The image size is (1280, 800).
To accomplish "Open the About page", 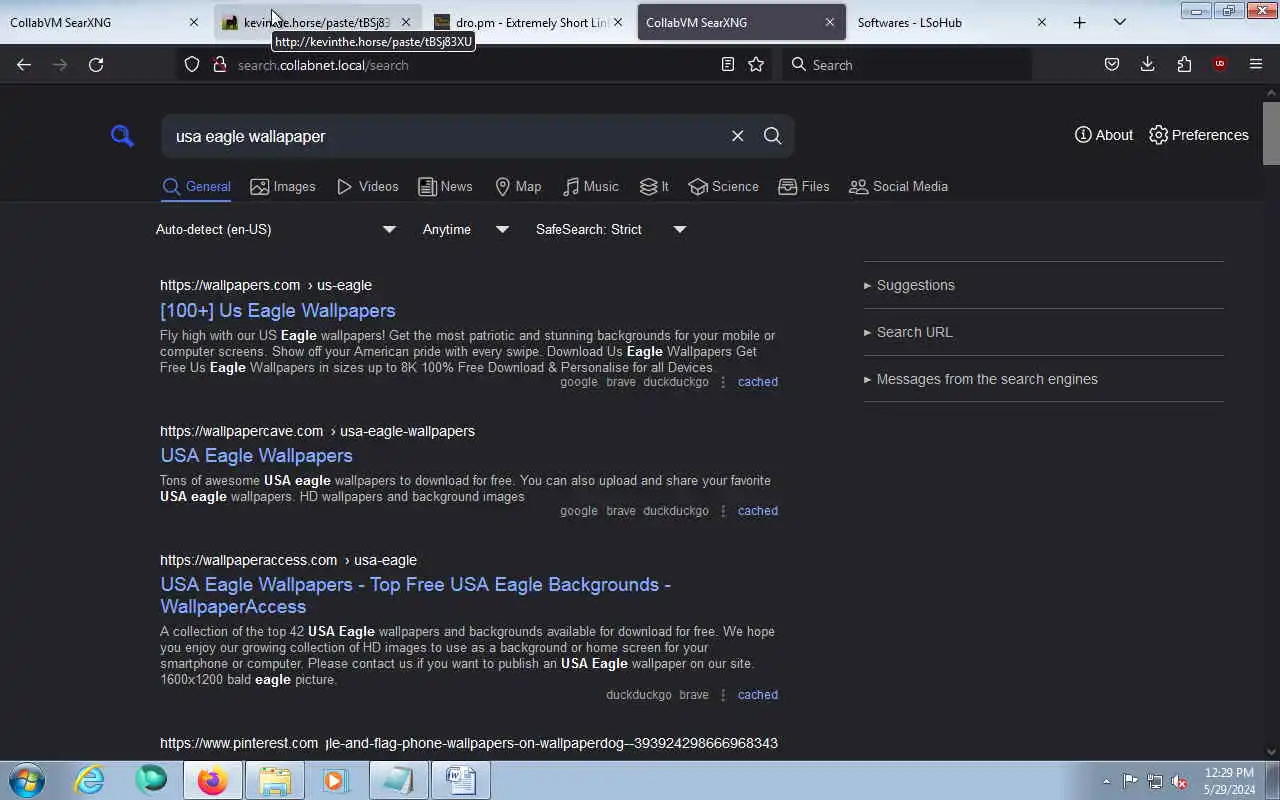I will [1104, 135].
